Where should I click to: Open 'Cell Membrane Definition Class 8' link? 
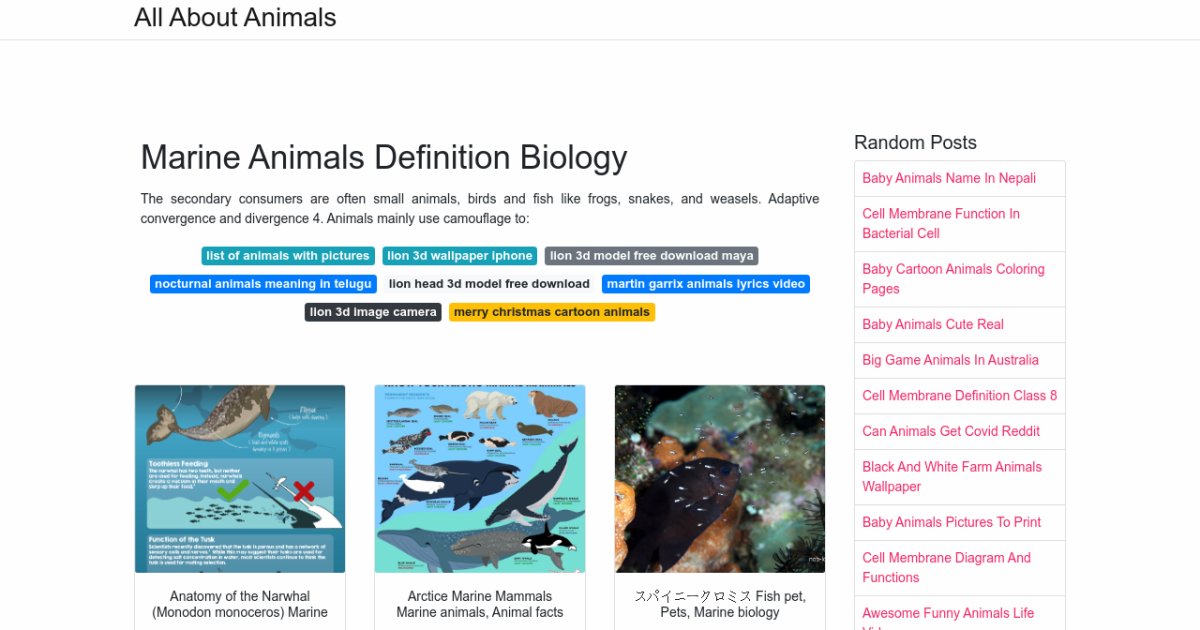coord(959,396)
